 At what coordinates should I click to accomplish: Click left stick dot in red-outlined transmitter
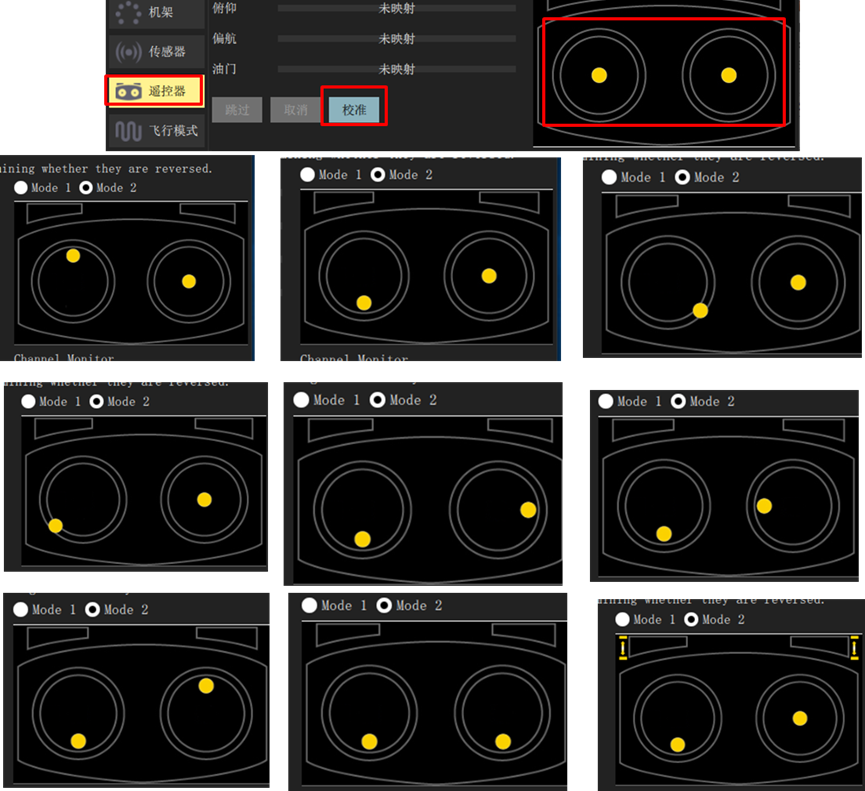[599, 75]
